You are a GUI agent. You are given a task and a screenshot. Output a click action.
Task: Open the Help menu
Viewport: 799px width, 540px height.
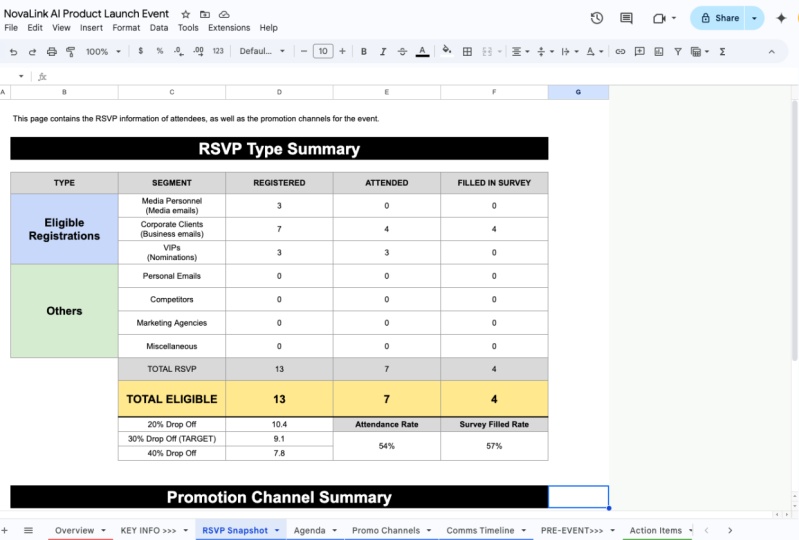(x=268, y=28)
